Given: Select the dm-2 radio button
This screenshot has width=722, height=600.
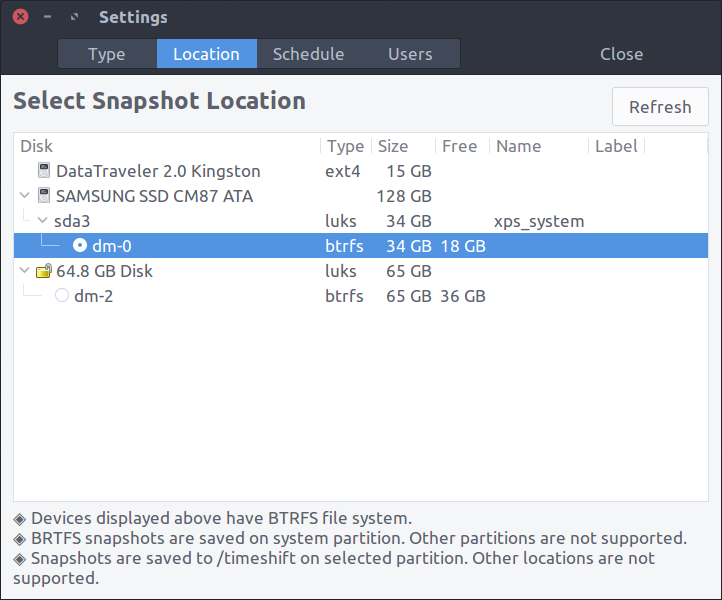Looking at the screenshot, I should [62, 296].
